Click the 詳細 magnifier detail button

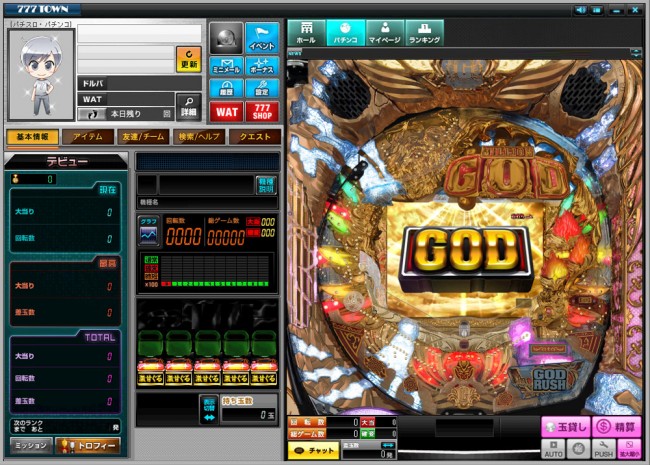(189, 107)
